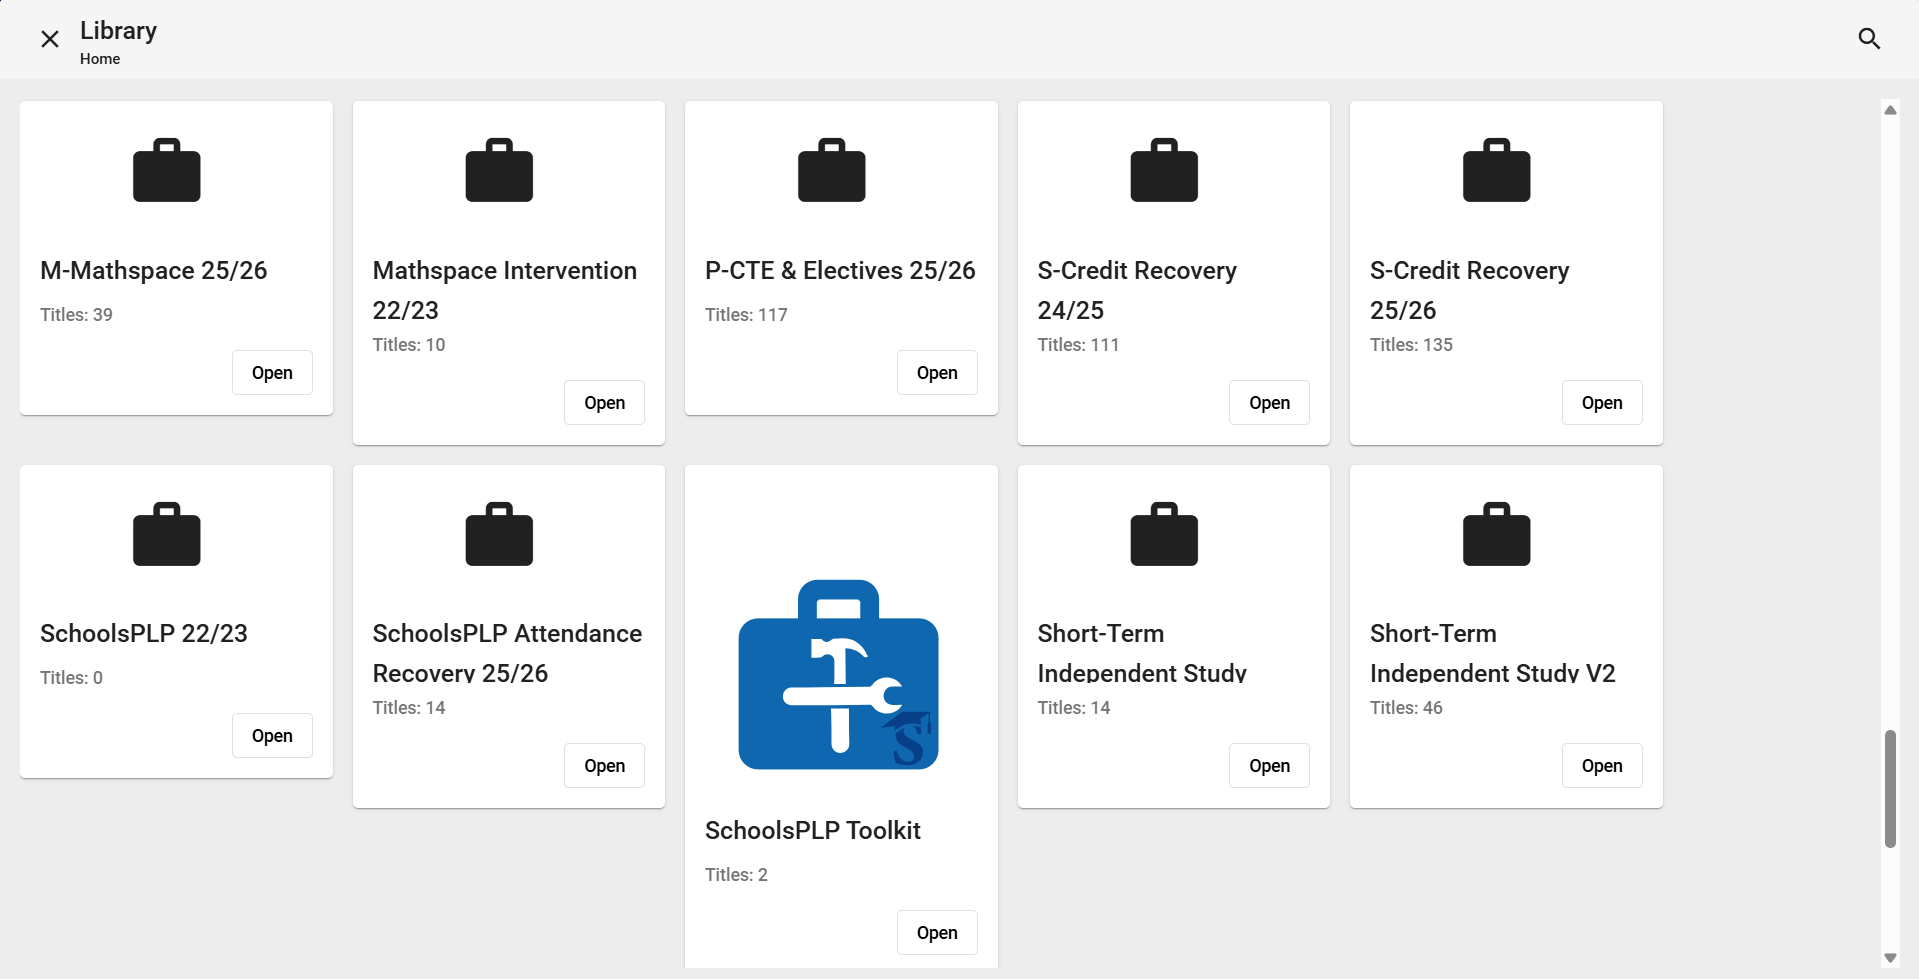Click the M-Mathspace 25/26 briefcase icon
Screen dimensions: 1919x979
167,170
